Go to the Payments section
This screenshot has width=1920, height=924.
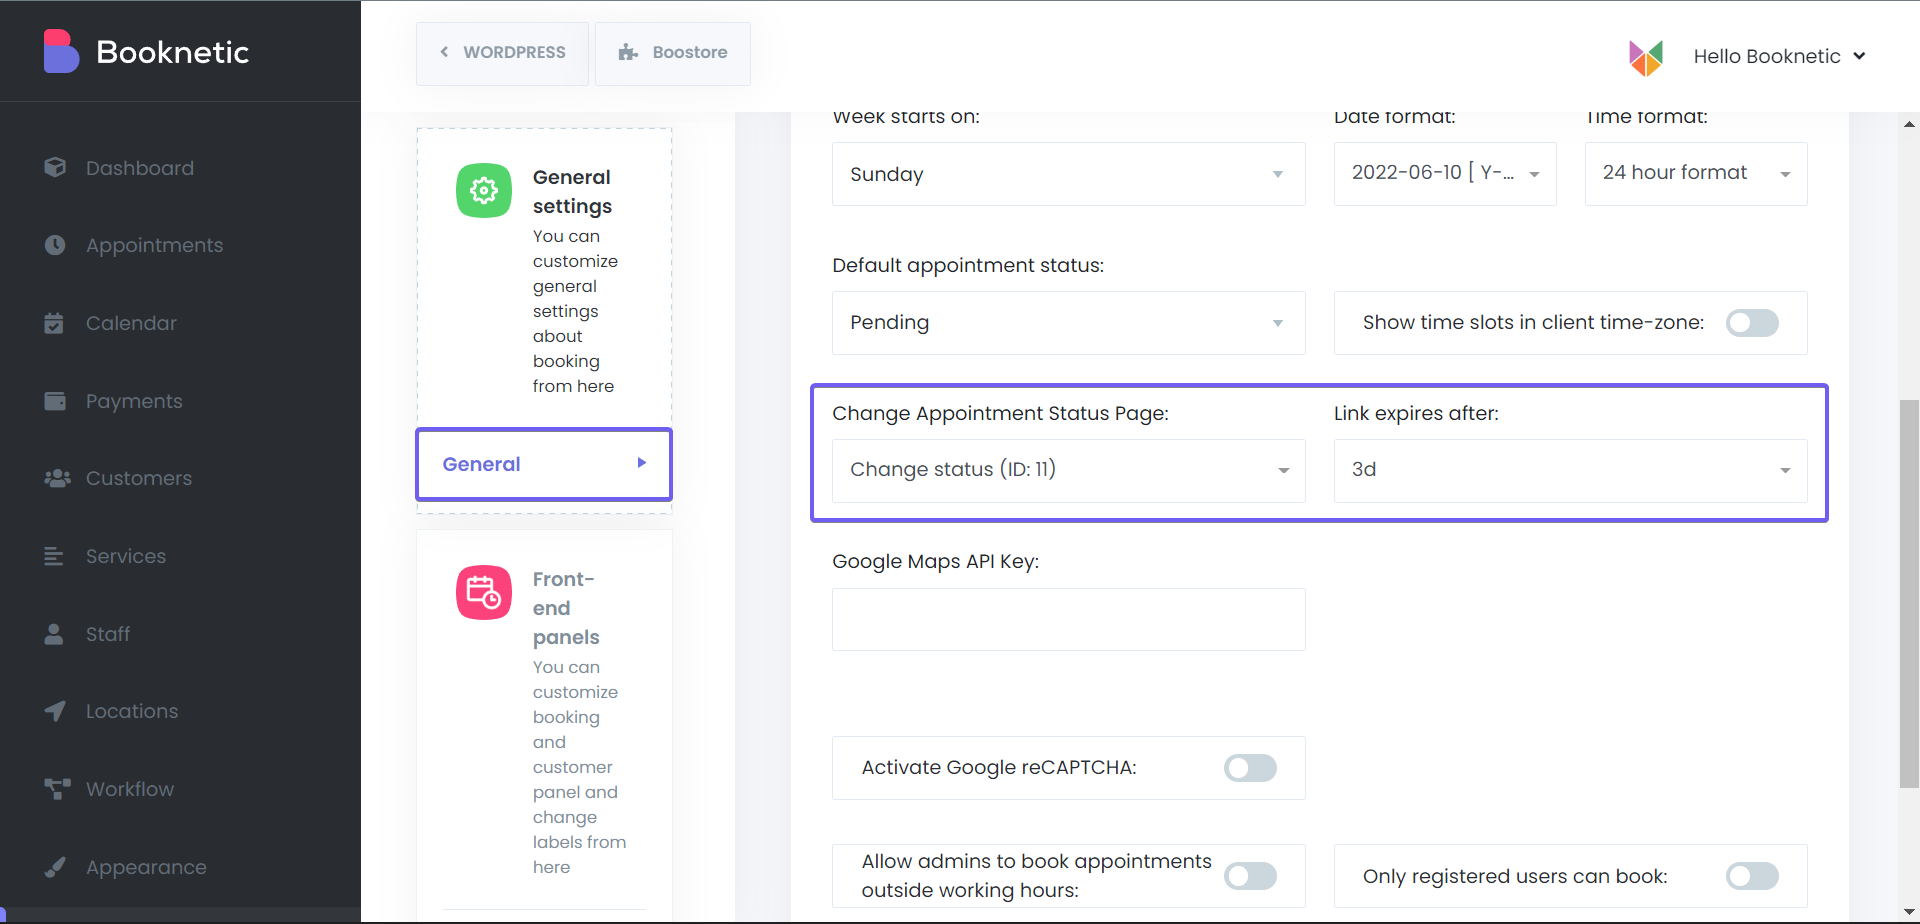tap(134, 401)
